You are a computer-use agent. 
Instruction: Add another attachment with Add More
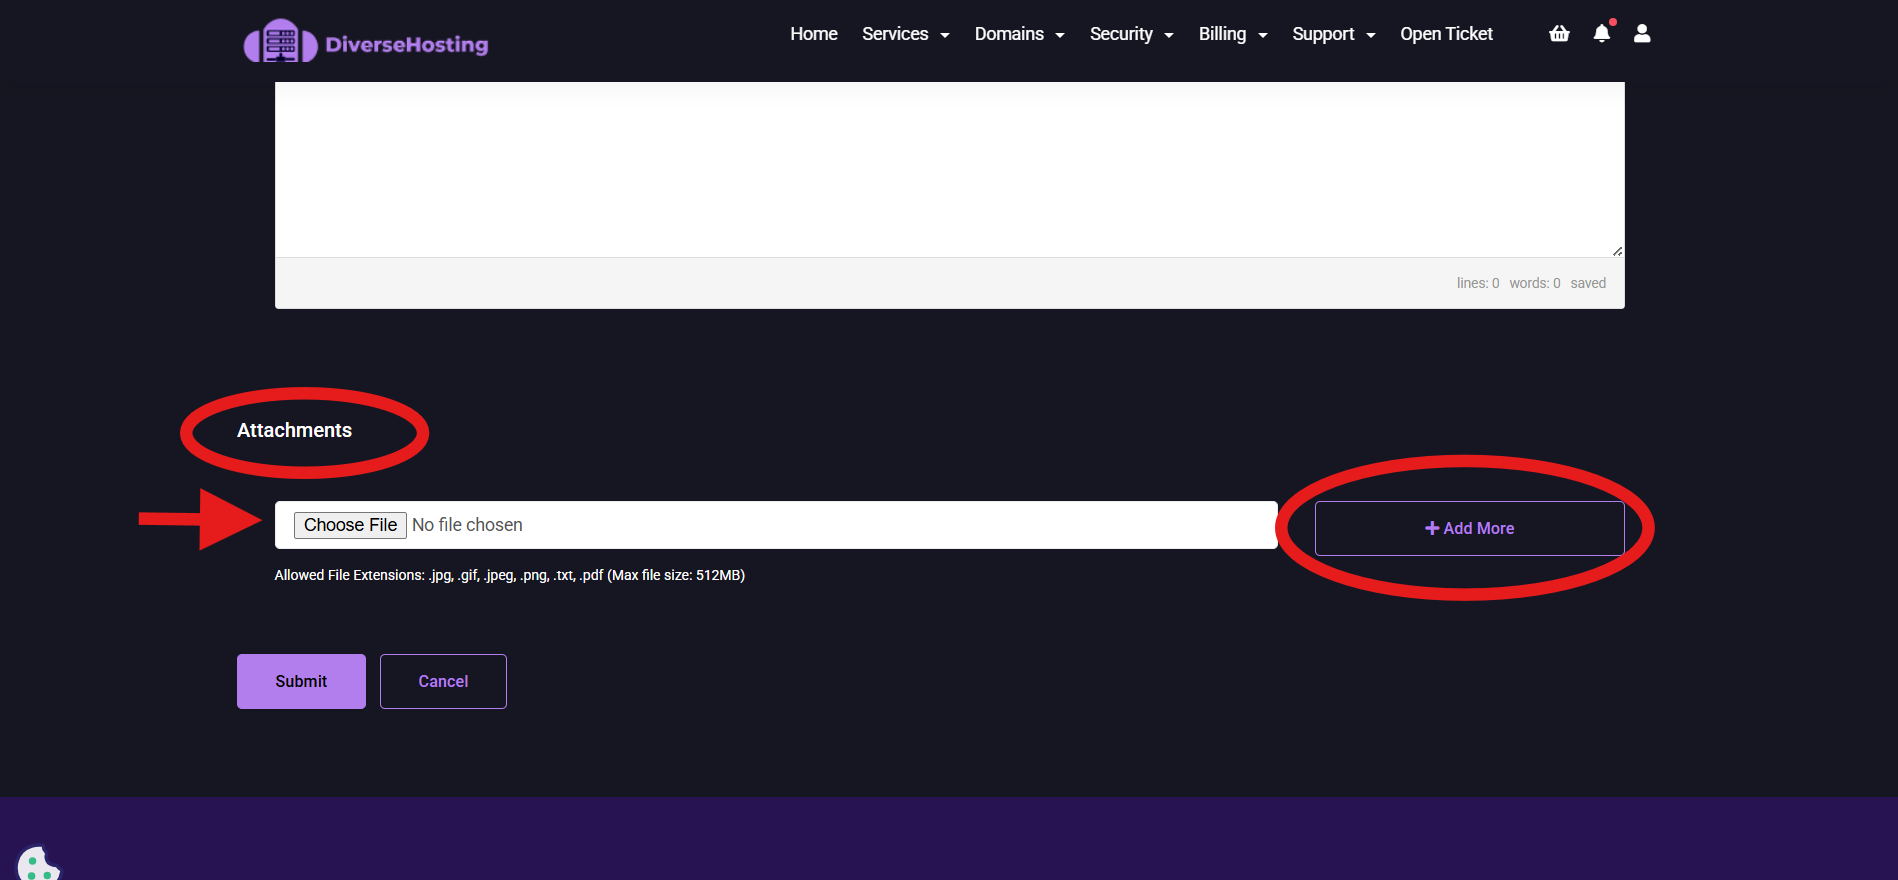click(x=1469, y=528)
